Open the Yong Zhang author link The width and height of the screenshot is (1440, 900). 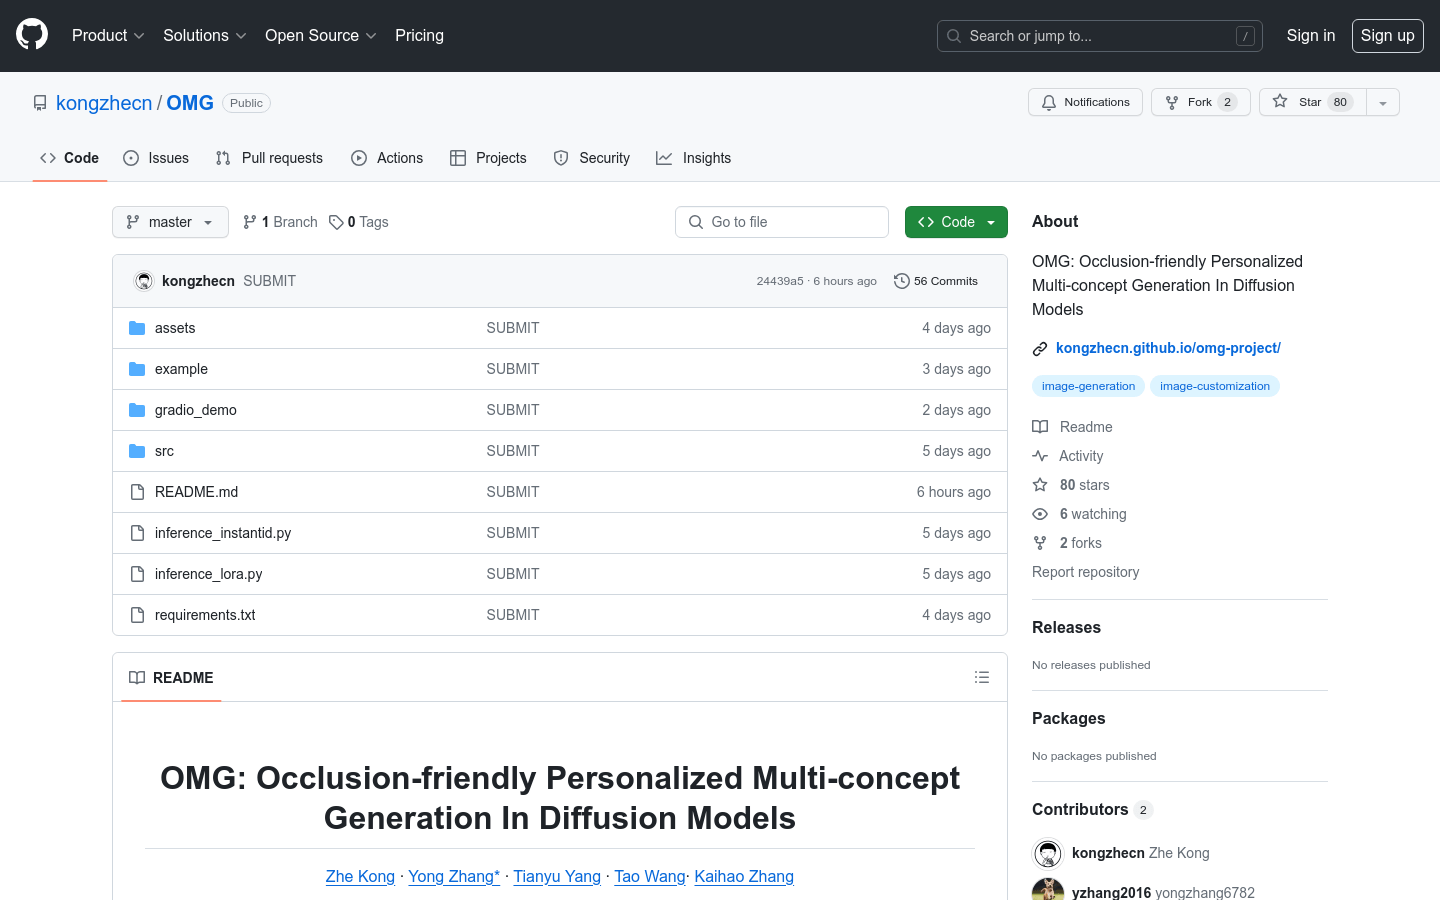(454, 876)
